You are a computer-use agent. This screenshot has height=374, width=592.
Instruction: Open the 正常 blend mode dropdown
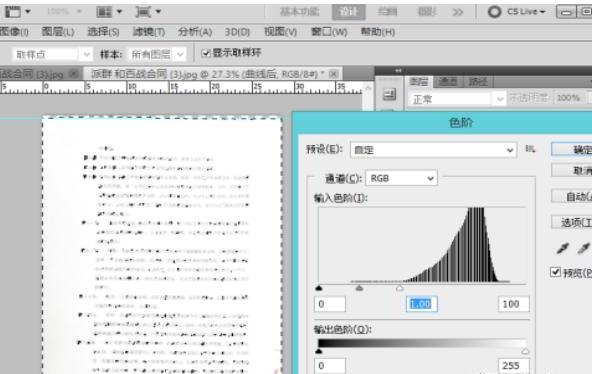(x=456, y=99)
